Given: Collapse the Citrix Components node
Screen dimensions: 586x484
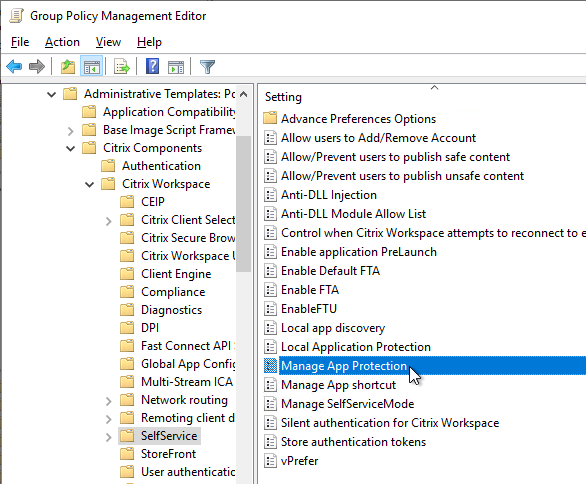Looking at the screenshot, I should pyautogui.click(x=70, y=149).
